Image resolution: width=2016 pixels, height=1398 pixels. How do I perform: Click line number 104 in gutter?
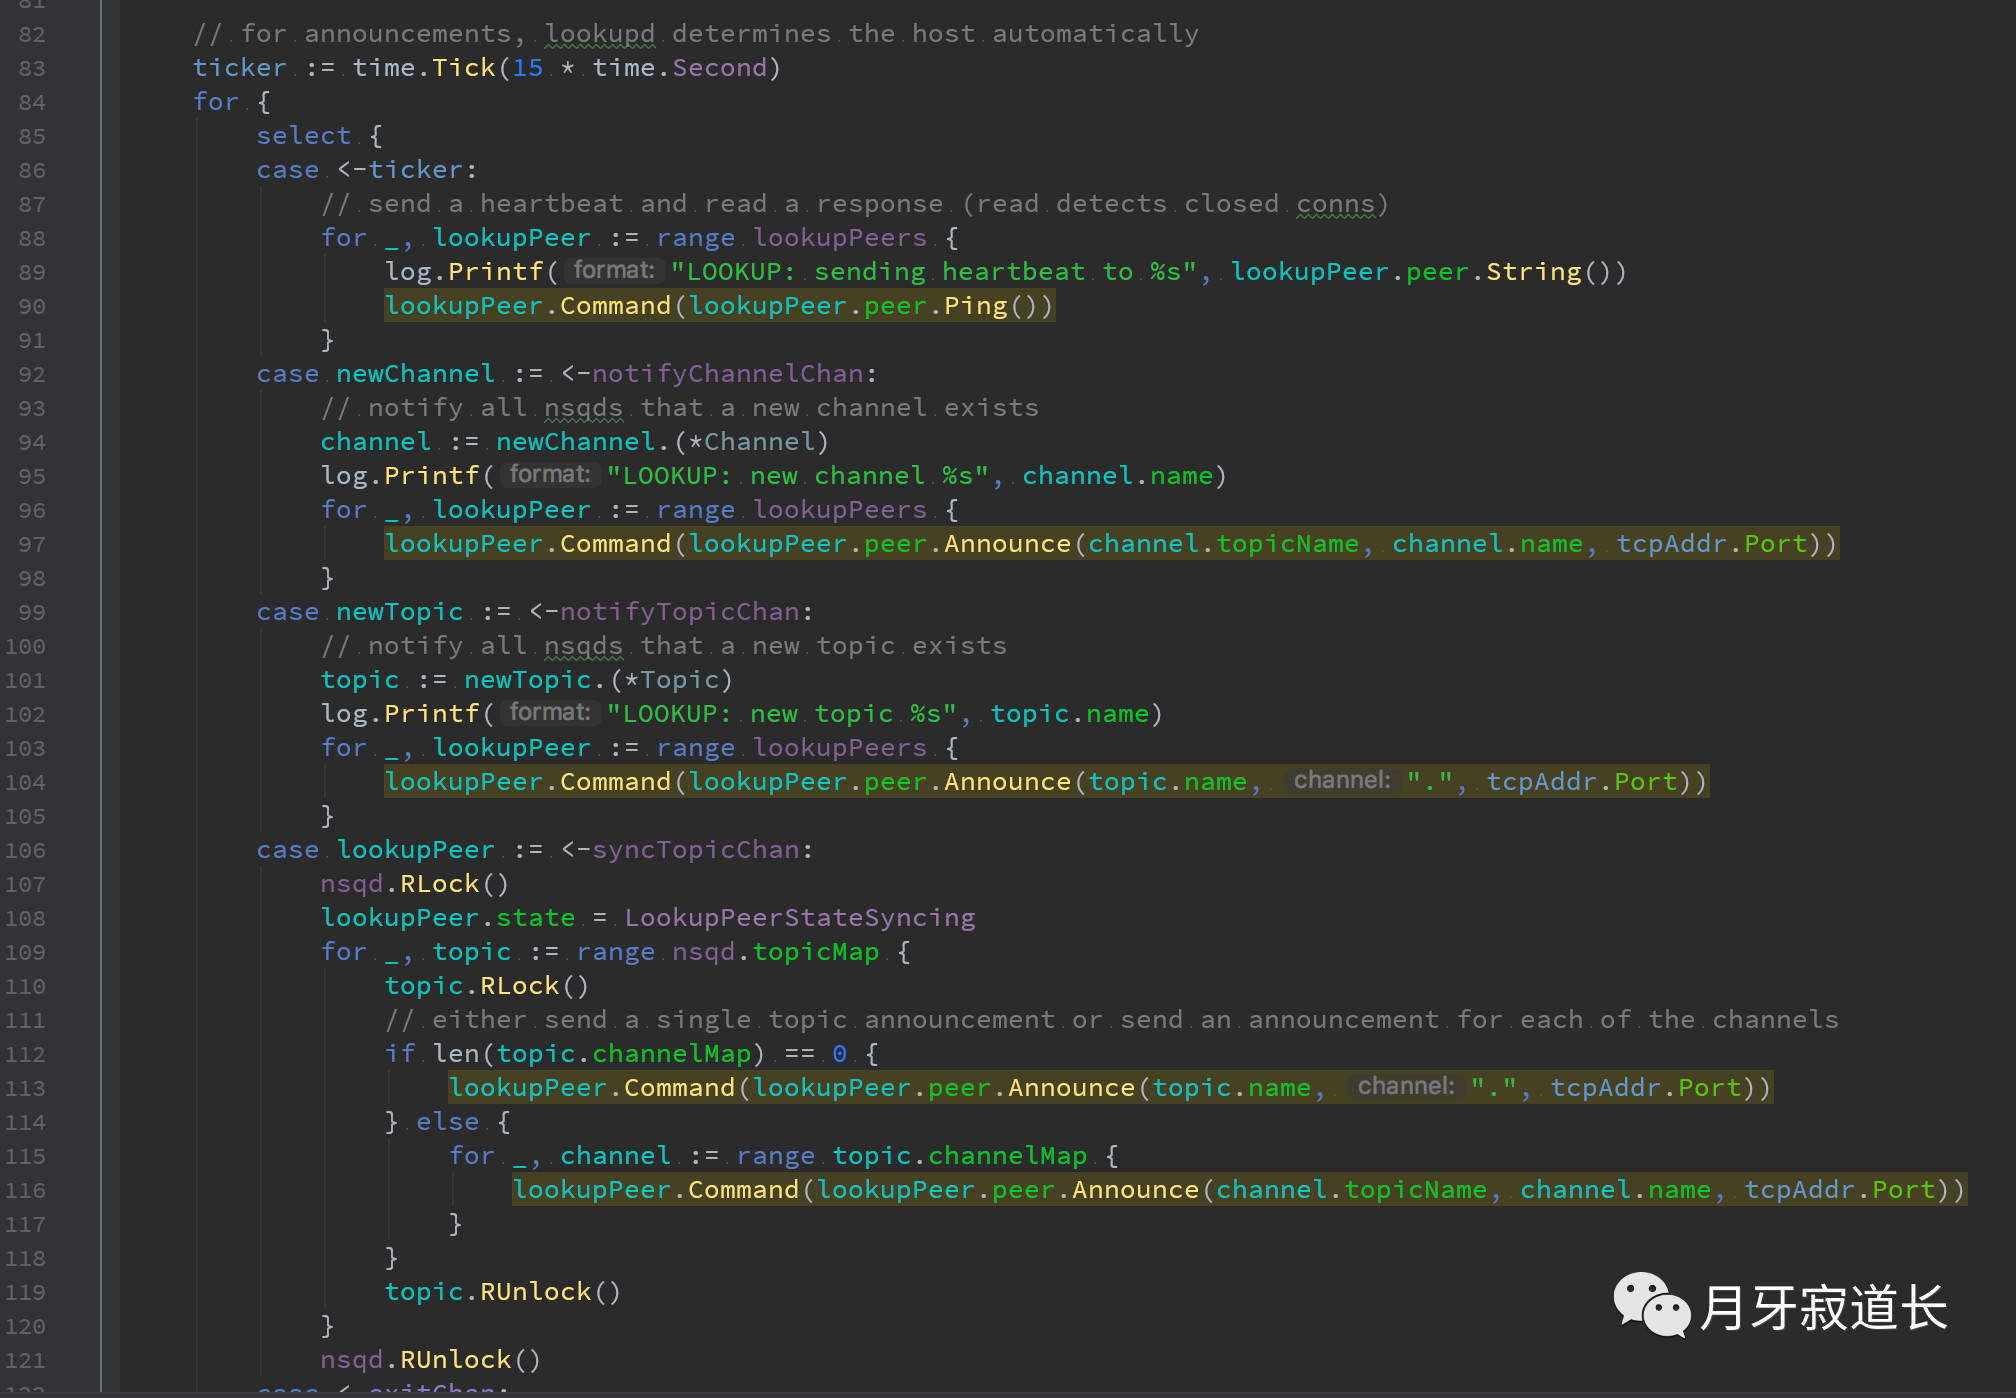(x=26, y=783)
